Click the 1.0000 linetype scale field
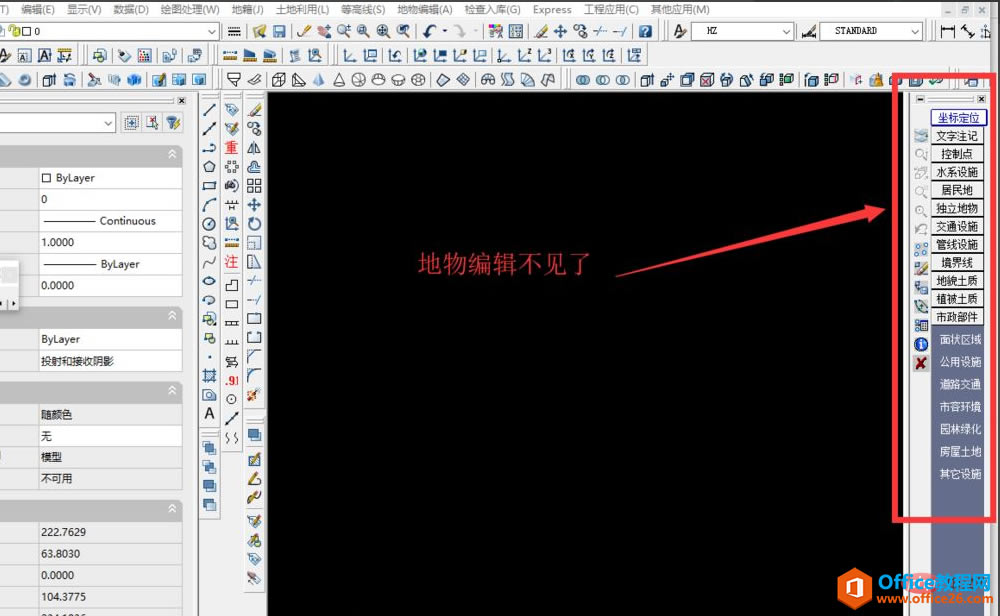Screen dimensions: 1000x616 (x=110, y=242)
